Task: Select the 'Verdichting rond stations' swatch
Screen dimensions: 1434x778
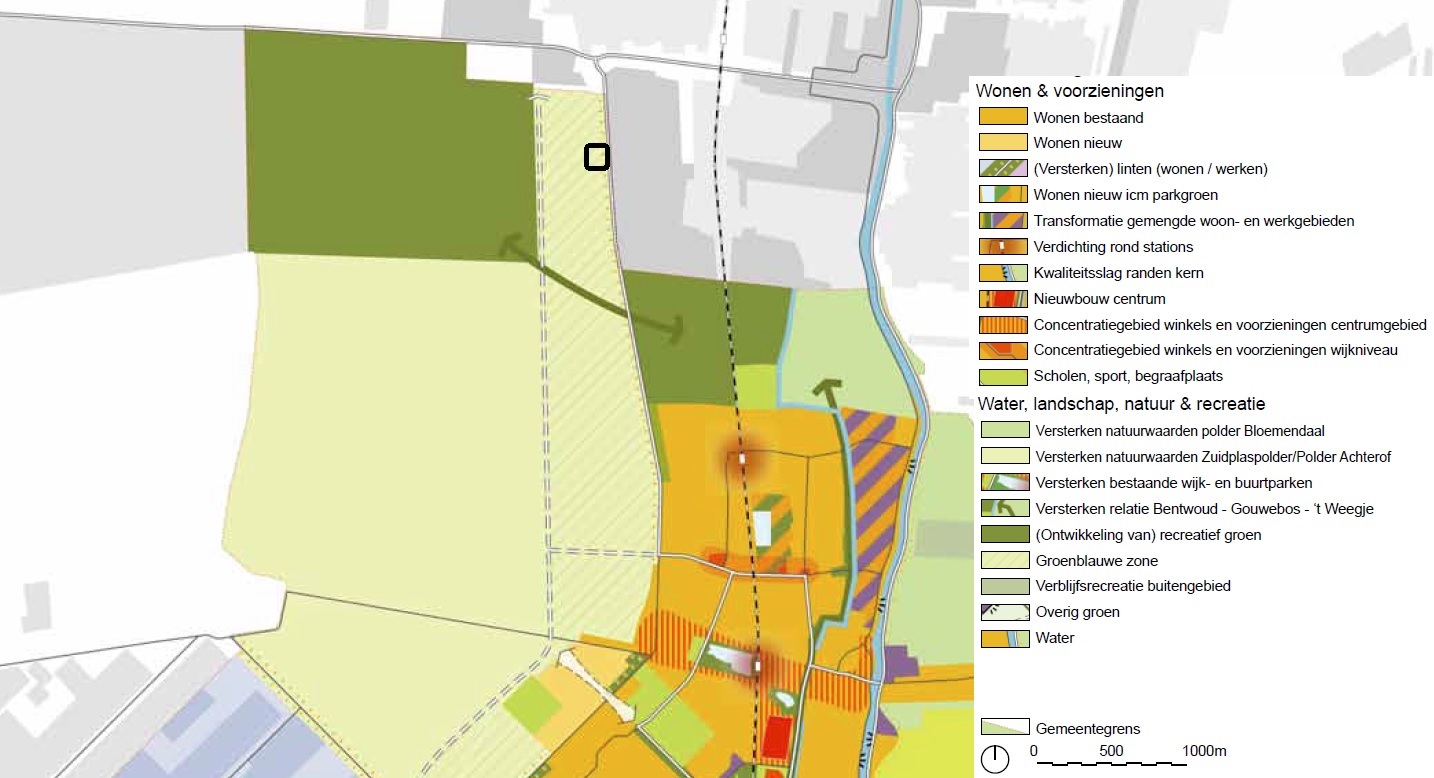Action: (1003, 247)
